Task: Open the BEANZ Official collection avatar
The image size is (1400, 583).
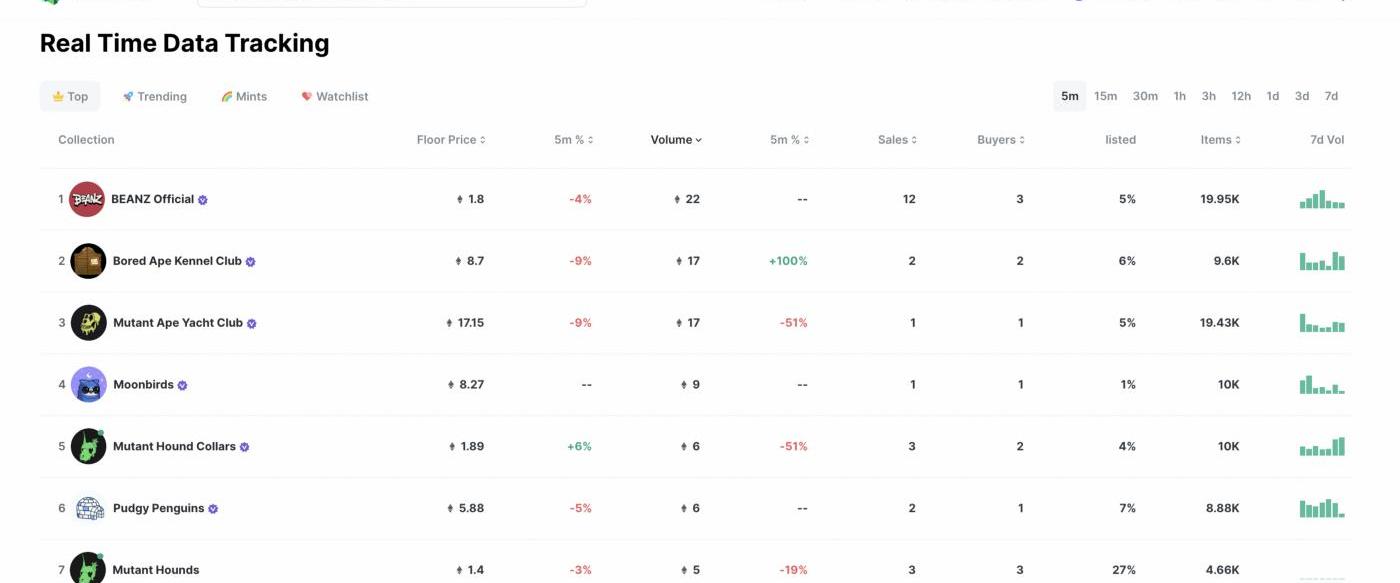Action: [x=87, y=199]
